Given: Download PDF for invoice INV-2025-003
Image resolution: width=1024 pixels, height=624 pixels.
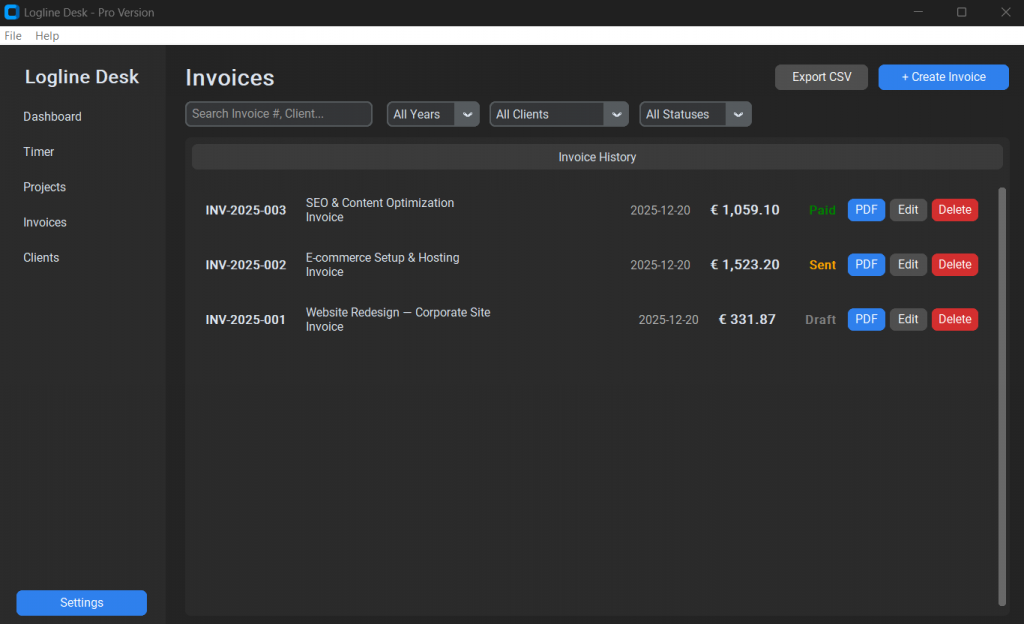Looking at the screenshot, I should pos(866,210).
